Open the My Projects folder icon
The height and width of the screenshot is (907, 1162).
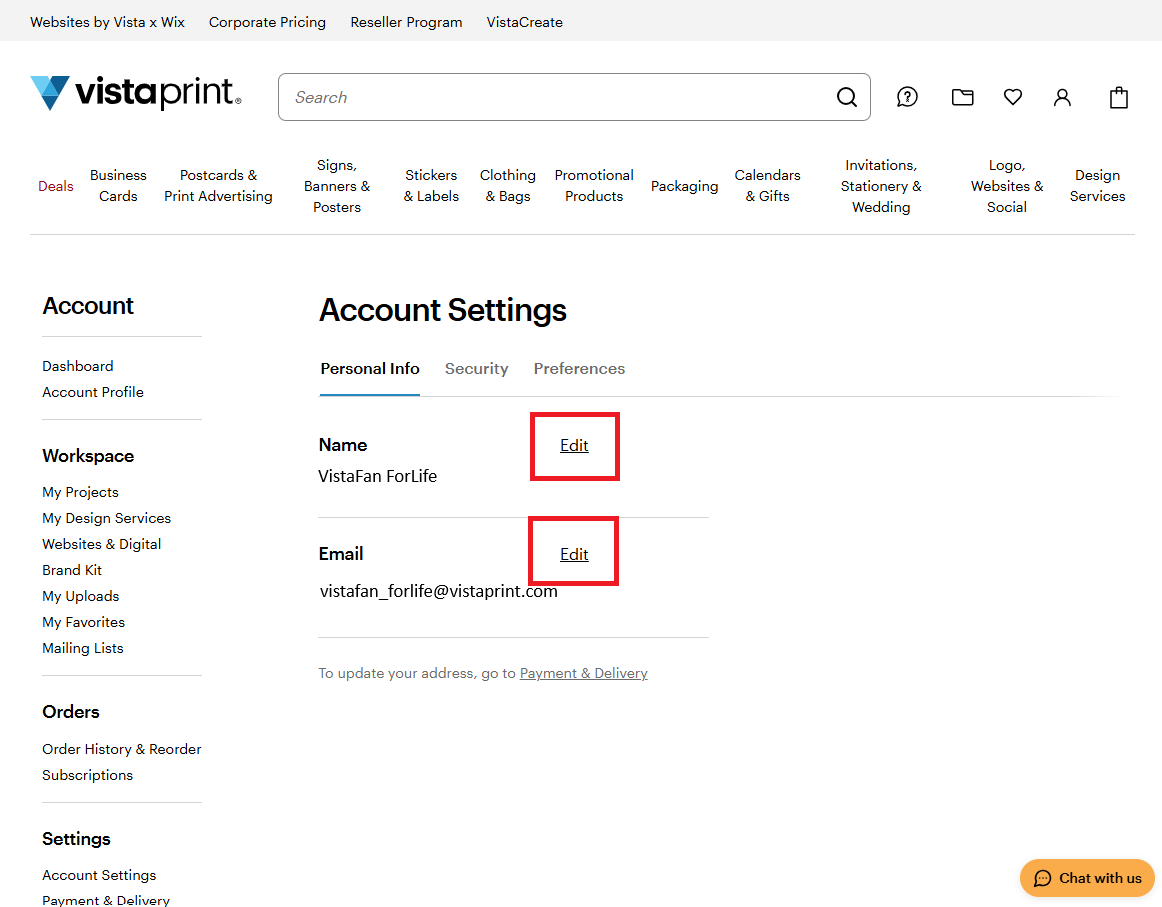coord(963,97)
